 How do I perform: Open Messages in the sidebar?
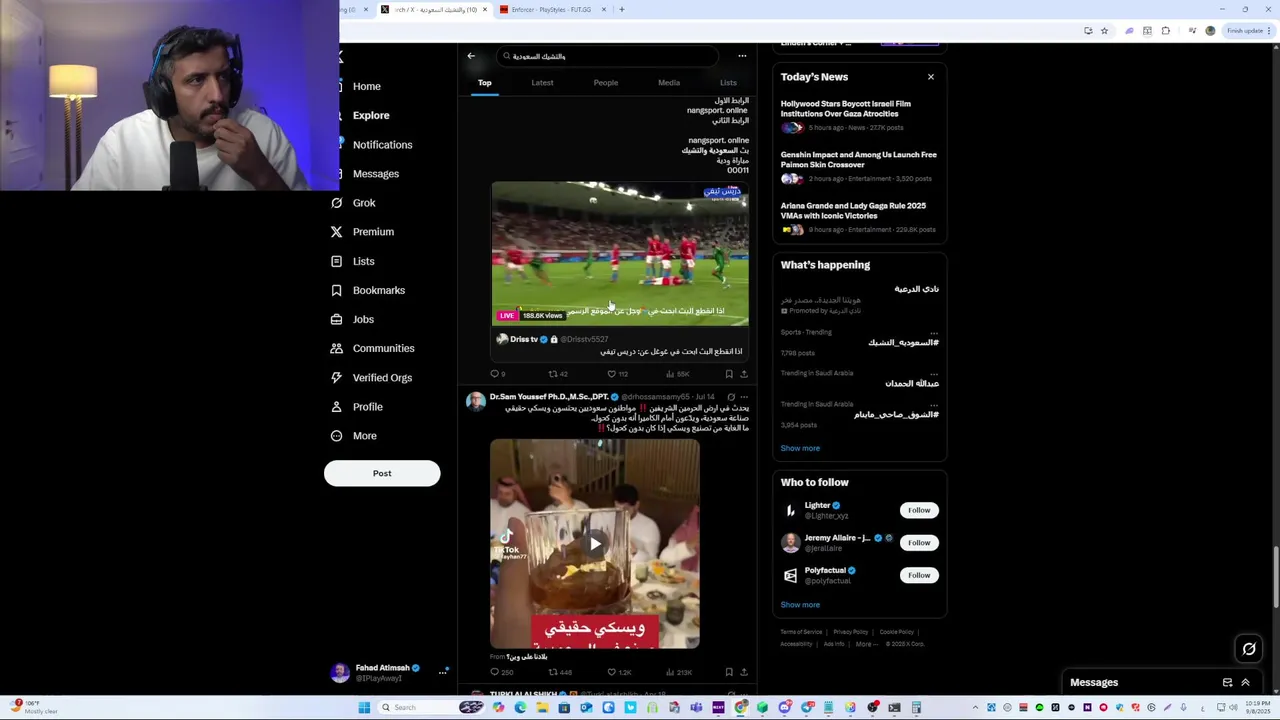tap(375, 174)
